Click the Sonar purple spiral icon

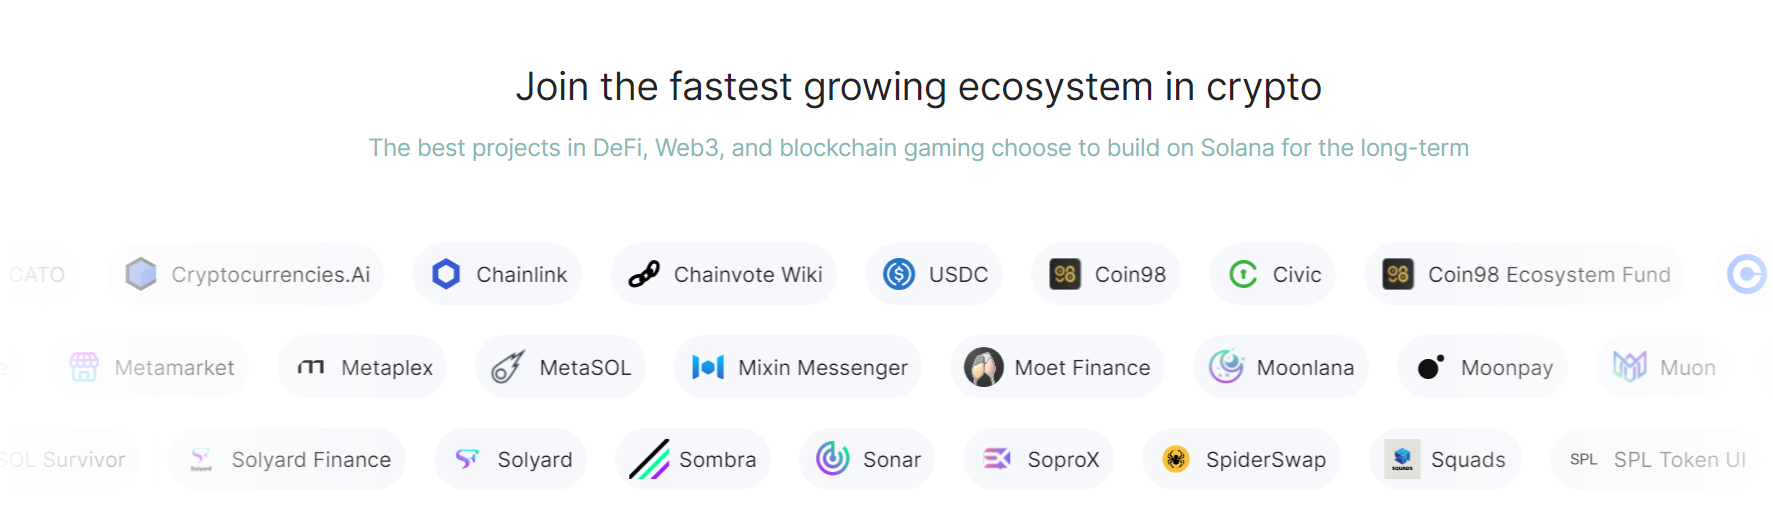pyautogui.click(x=833, y=459)
